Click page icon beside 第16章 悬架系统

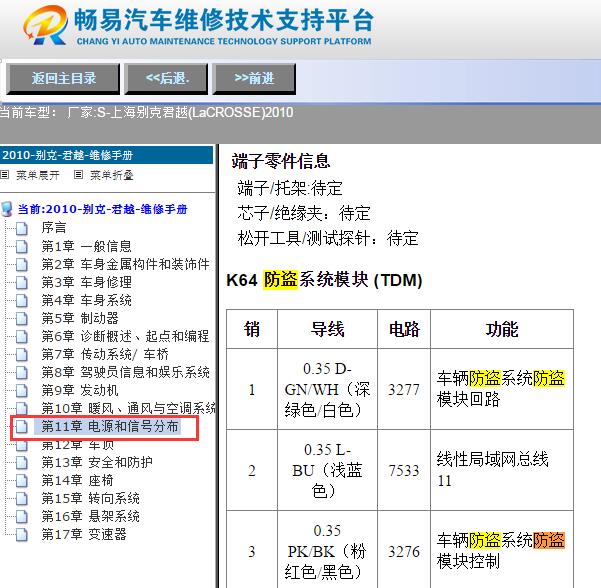[x=22, y=516]
